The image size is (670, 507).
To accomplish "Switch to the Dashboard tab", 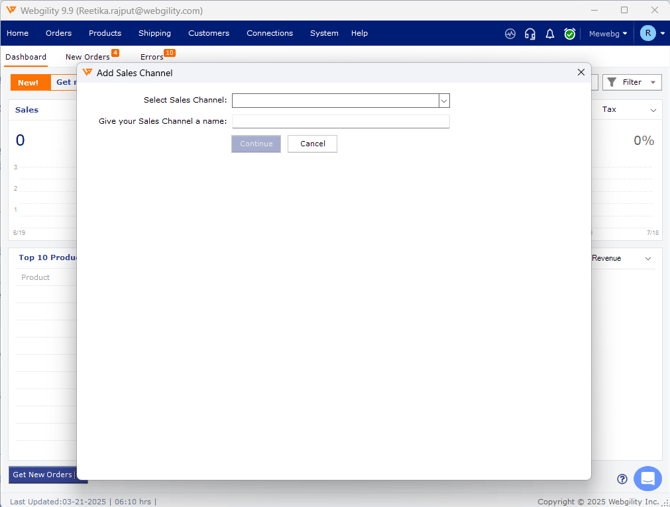I will [26, 57].
